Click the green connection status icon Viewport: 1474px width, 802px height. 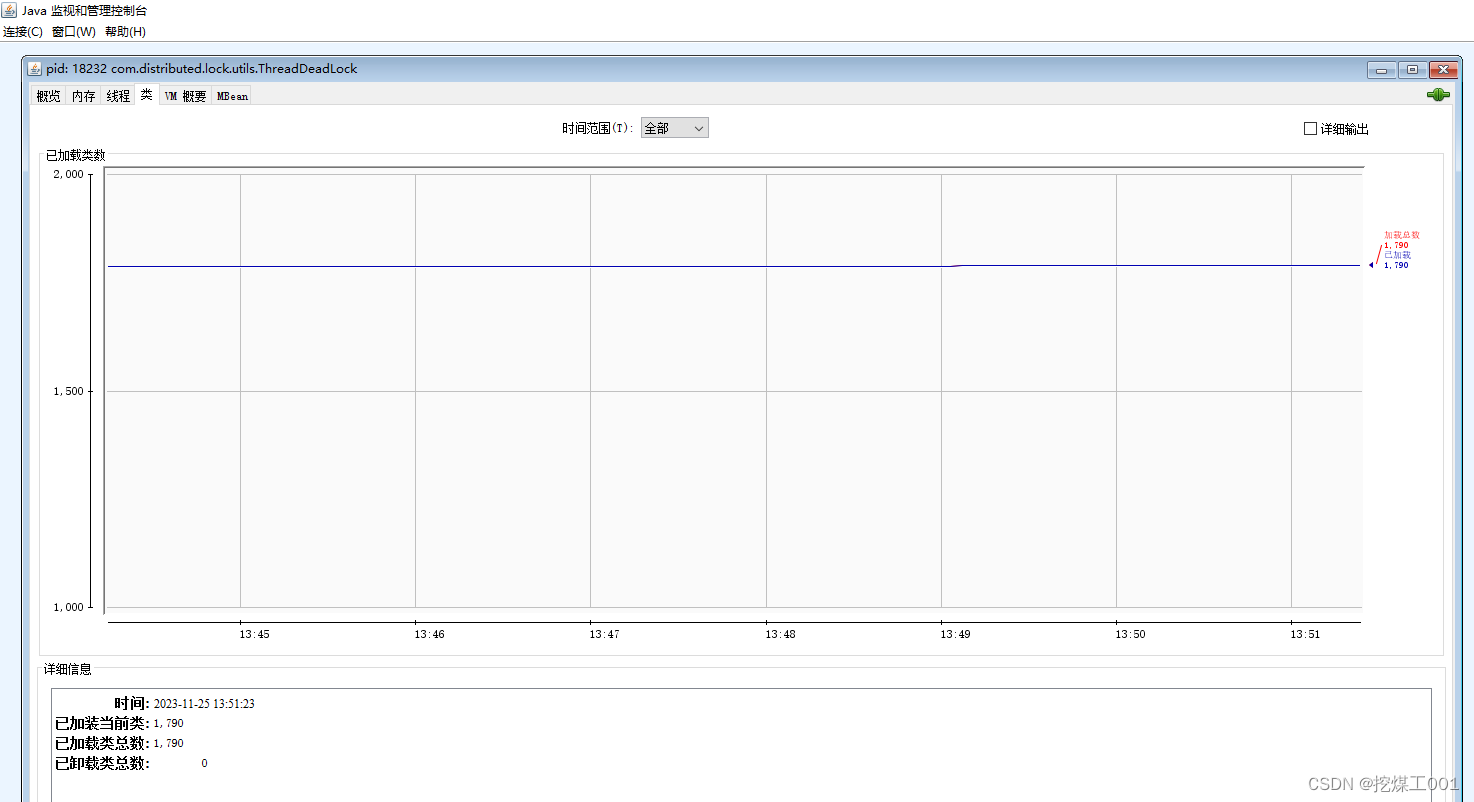(x=1437, y=95)
